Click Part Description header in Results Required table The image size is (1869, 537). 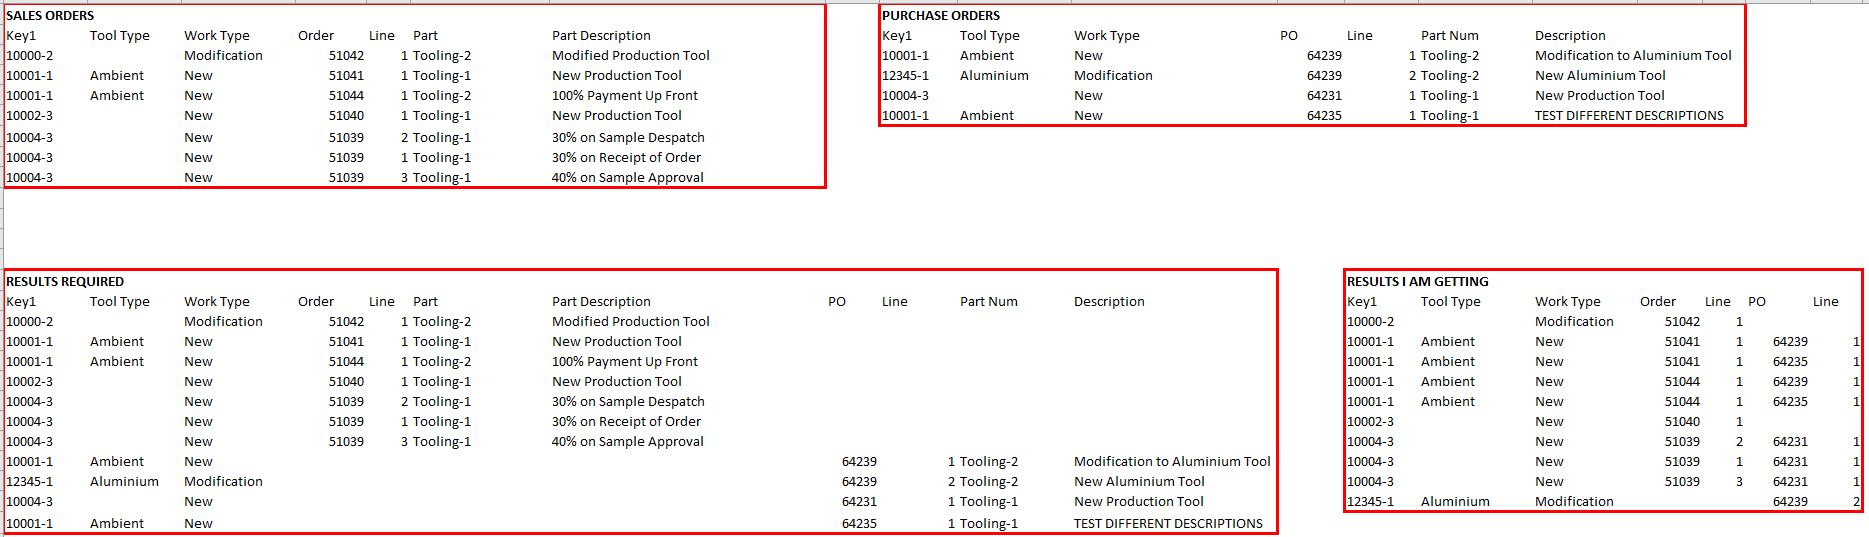click(x=601, y=302)
